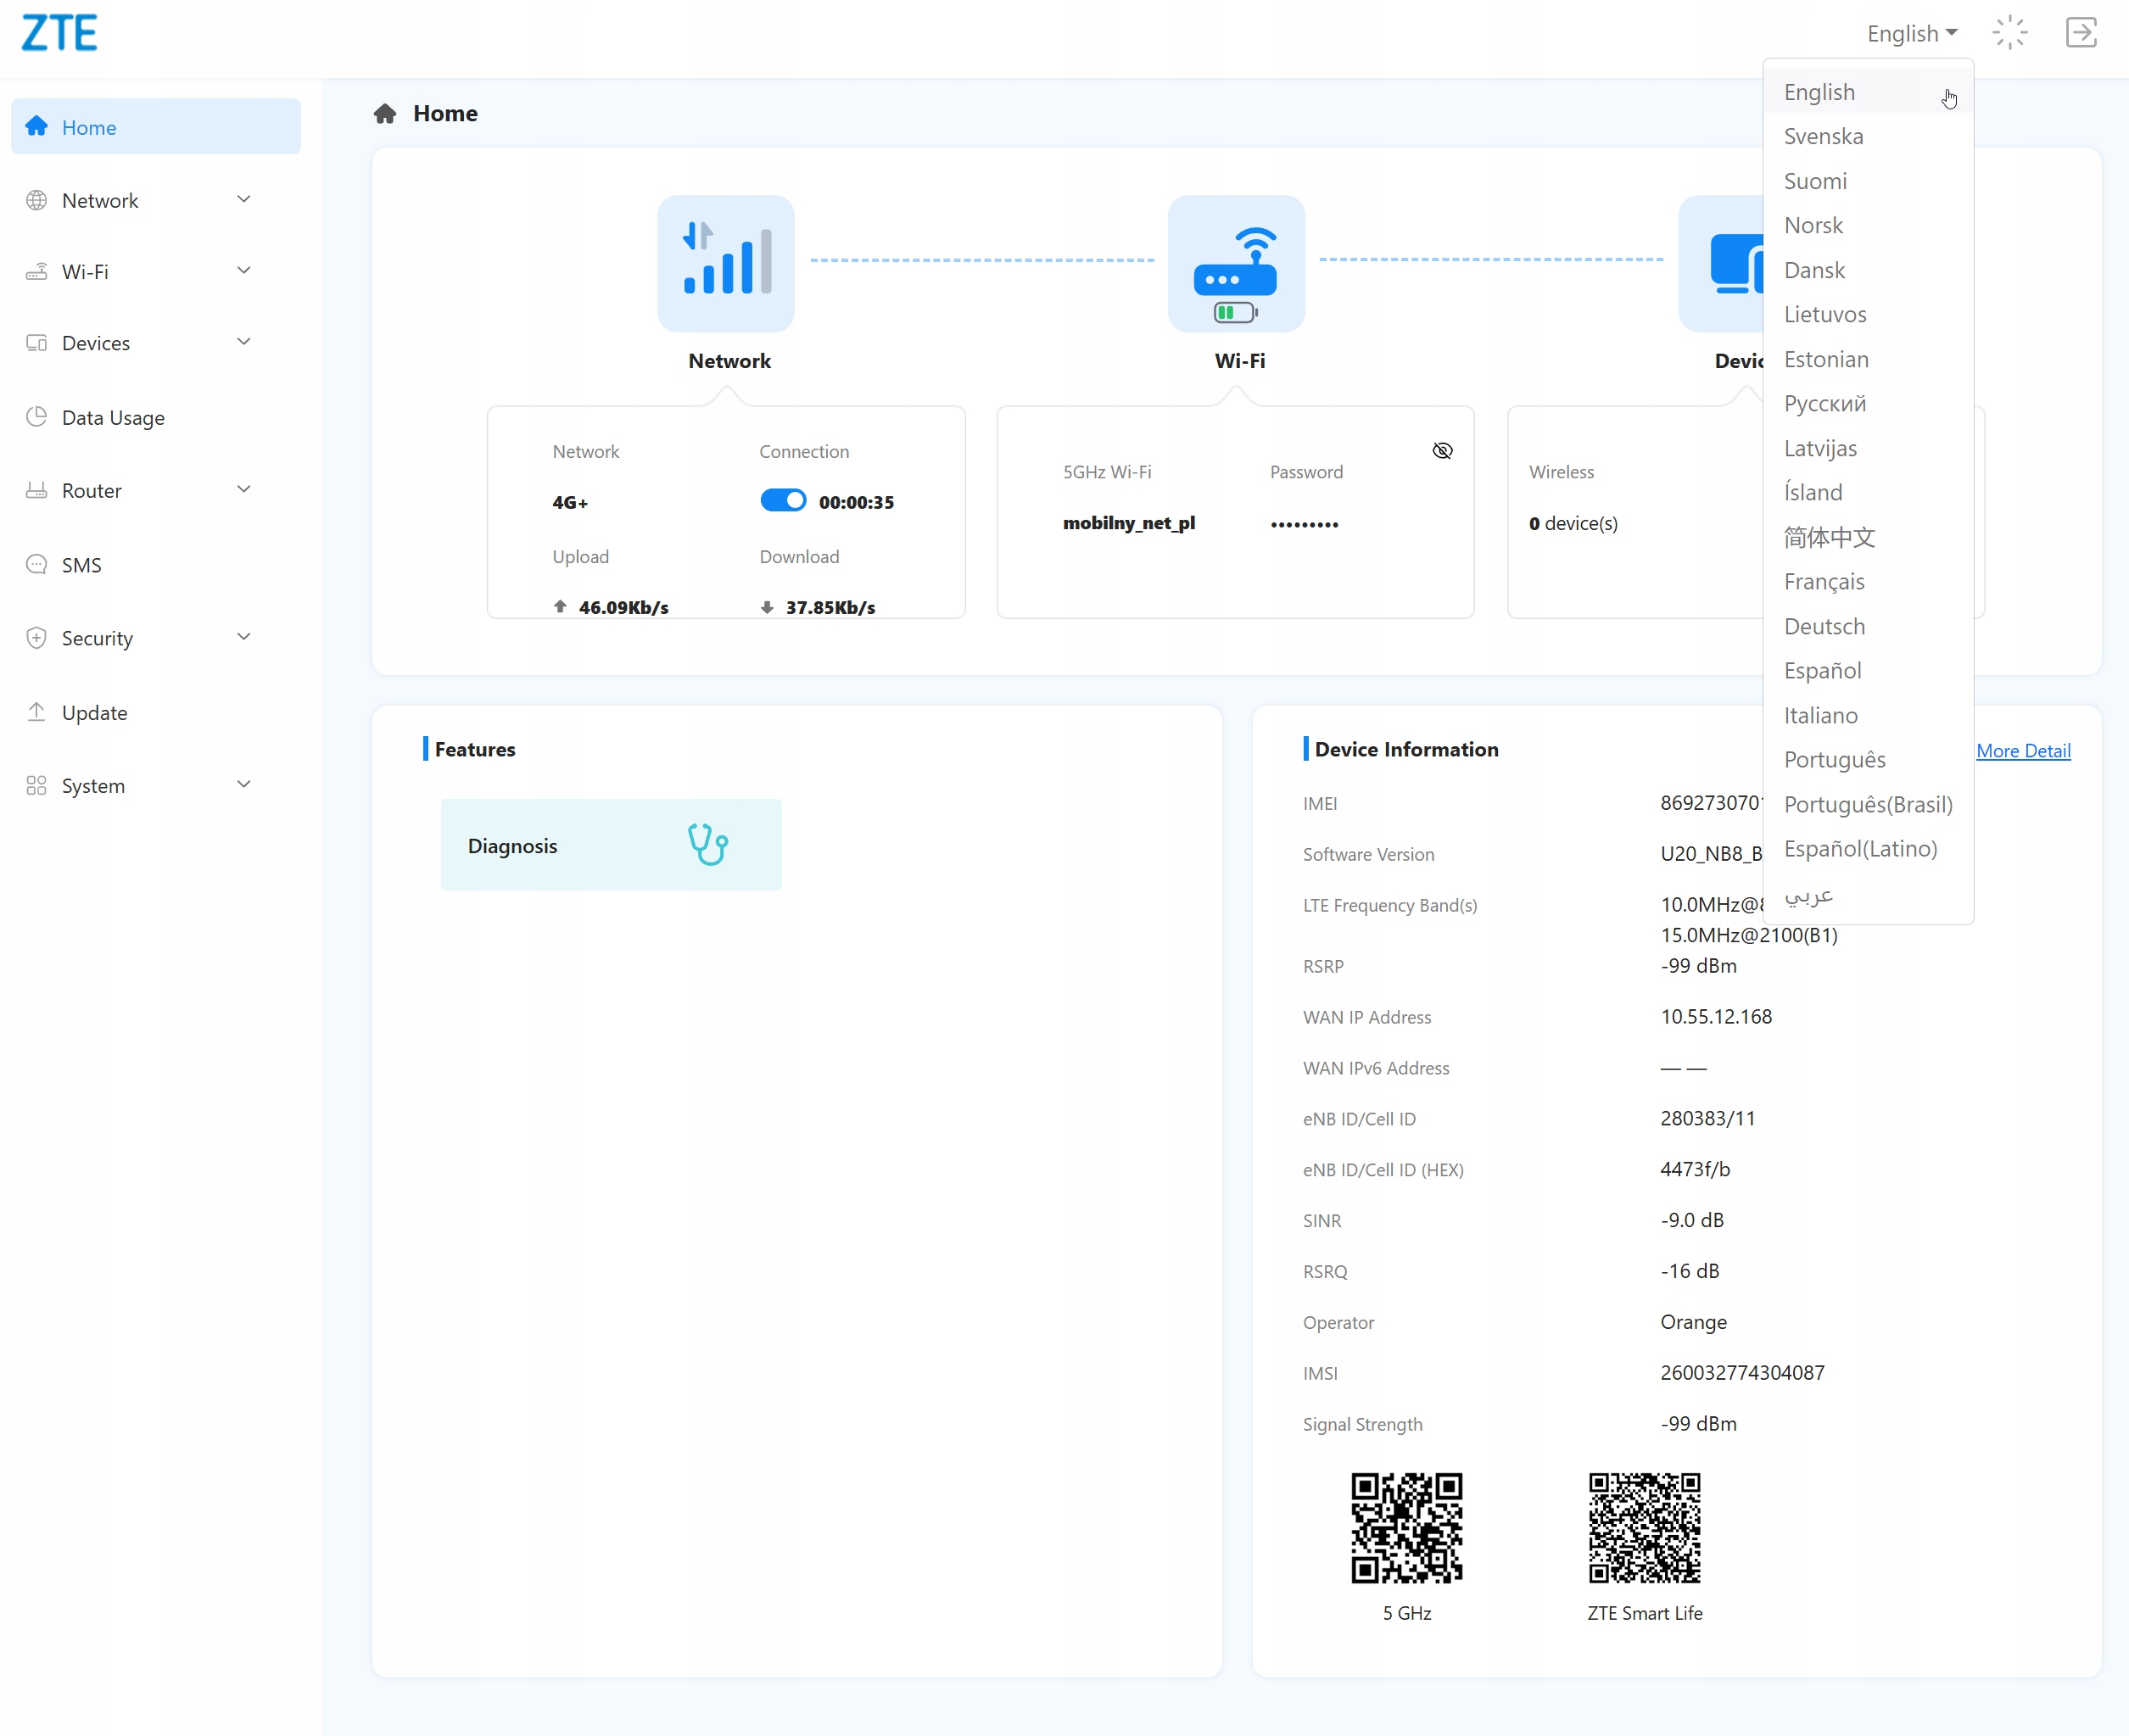Click the Diagnosis stethoscope icon
2129x1736 pixels.
pos(707,845)
